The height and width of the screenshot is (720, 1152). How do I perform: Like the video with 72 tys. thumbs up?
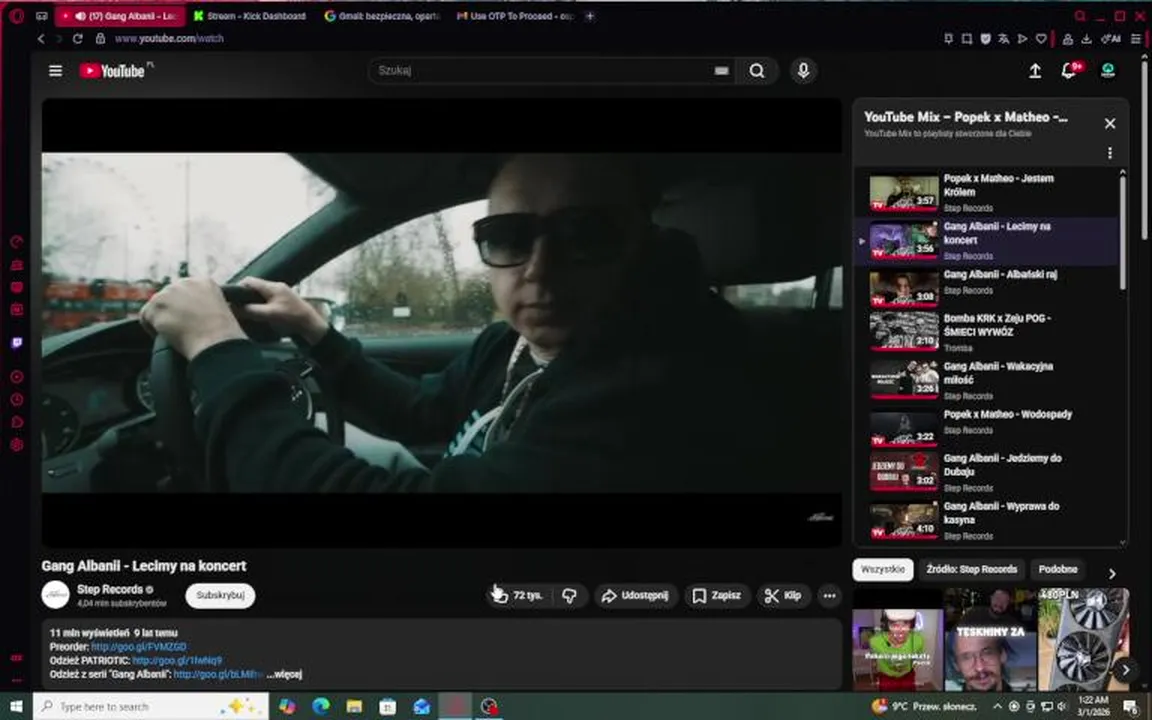point(517,595)
